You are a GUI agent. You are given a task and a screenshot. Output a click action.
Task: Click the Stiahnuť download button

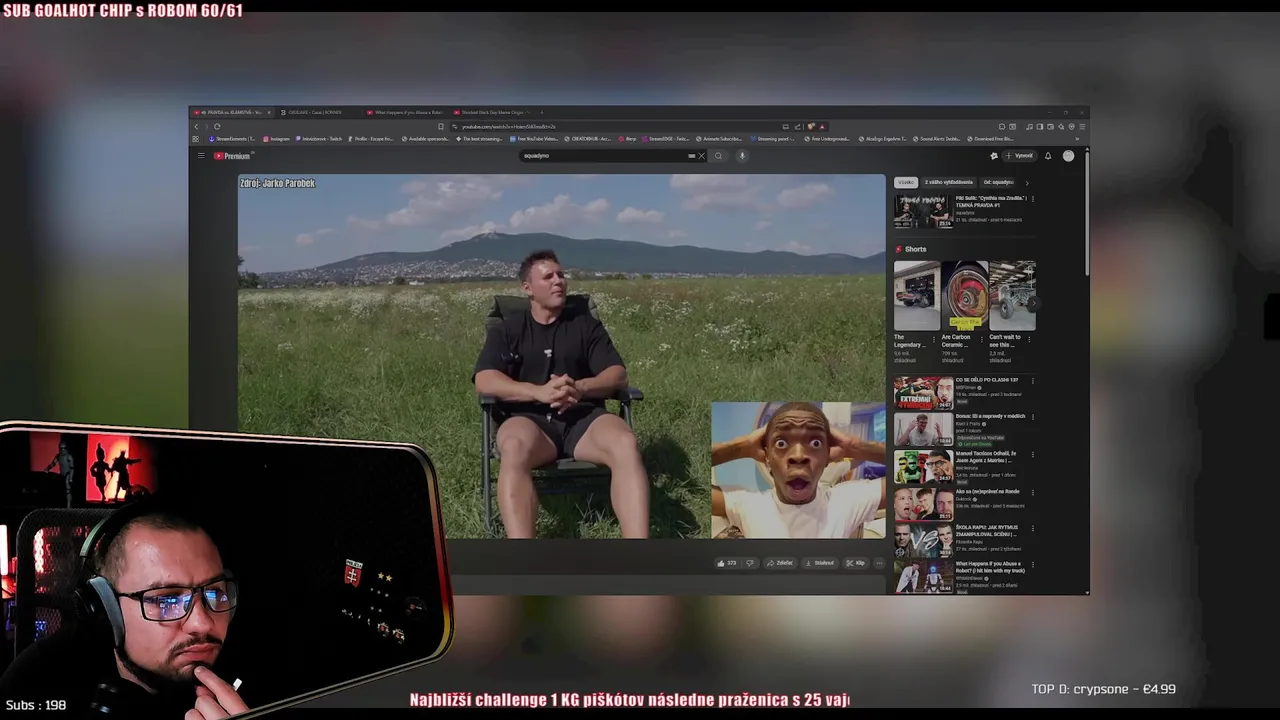click(820, 563)
